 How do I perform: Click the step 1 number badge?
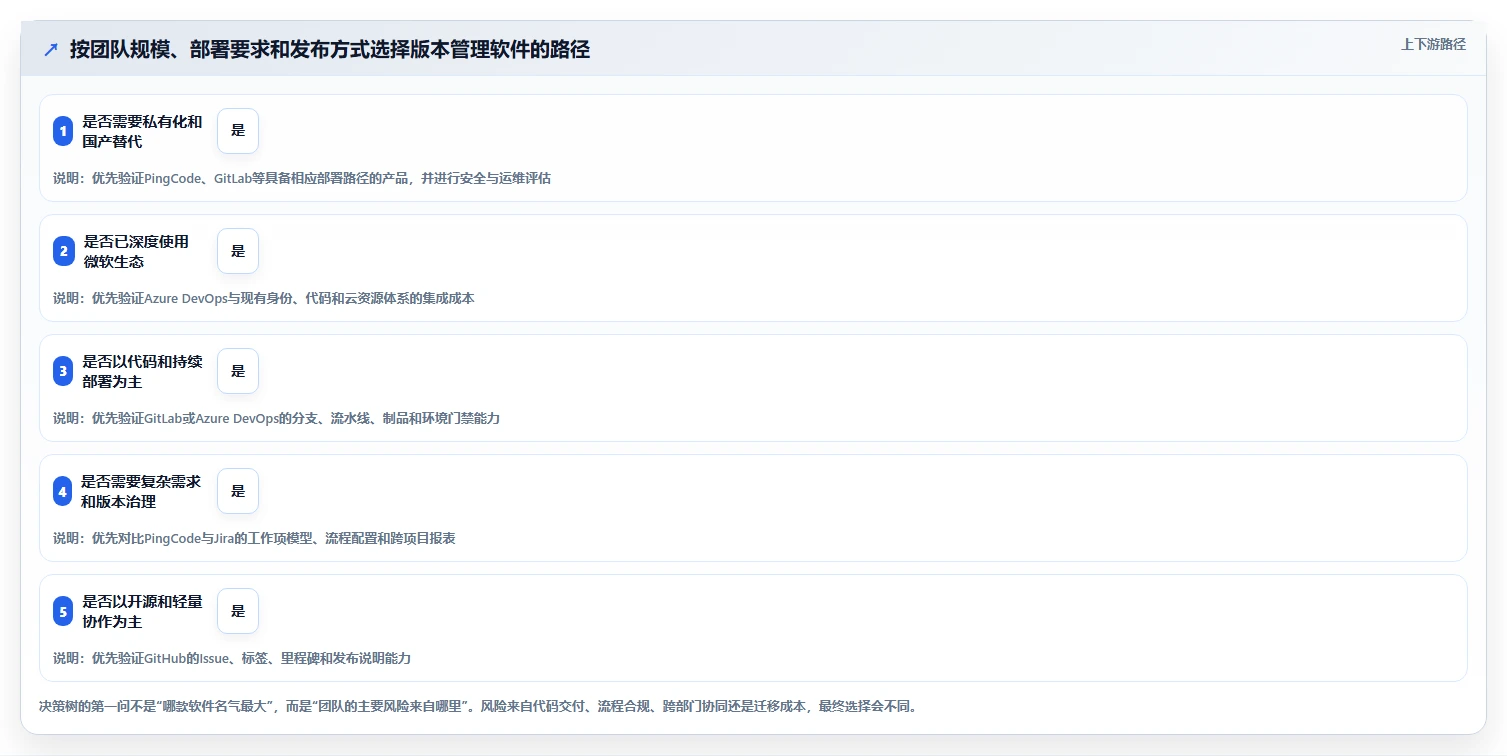coord(63,131)
